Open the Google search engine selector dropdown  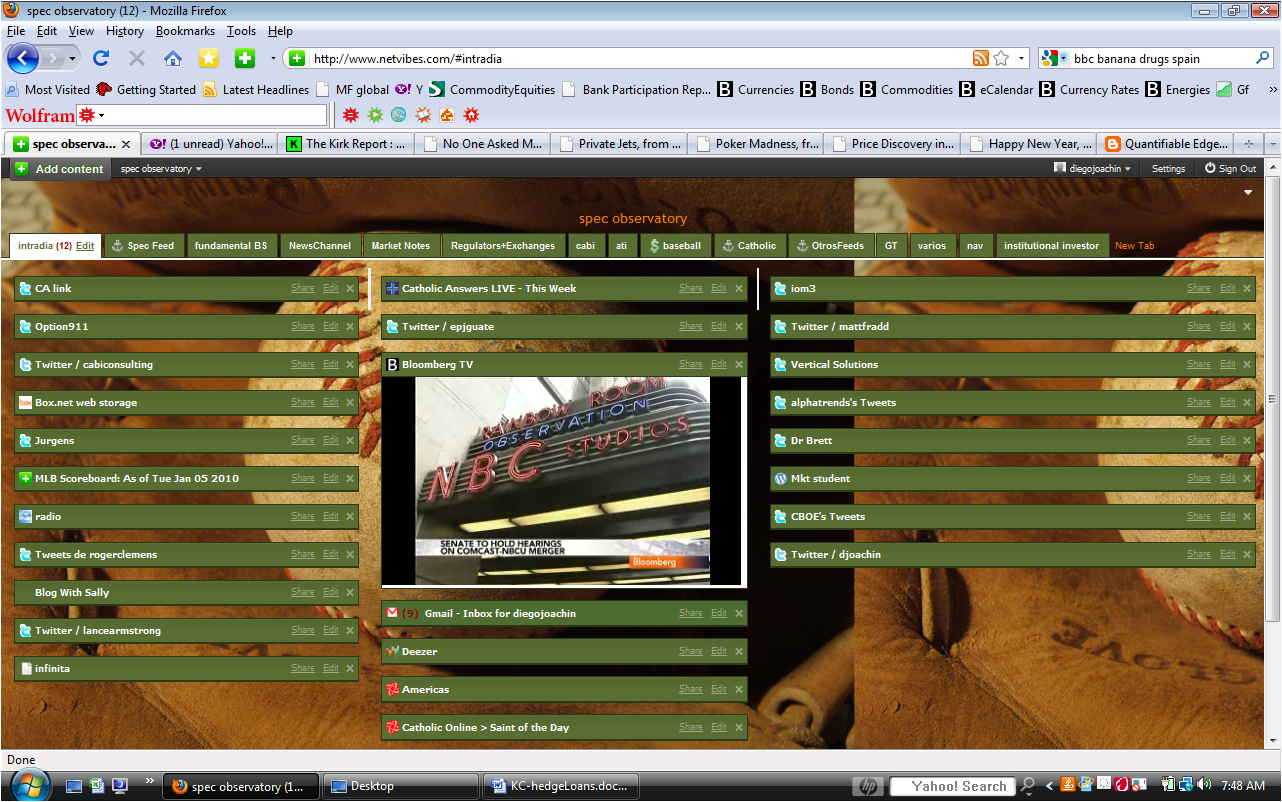[1054, 58]
